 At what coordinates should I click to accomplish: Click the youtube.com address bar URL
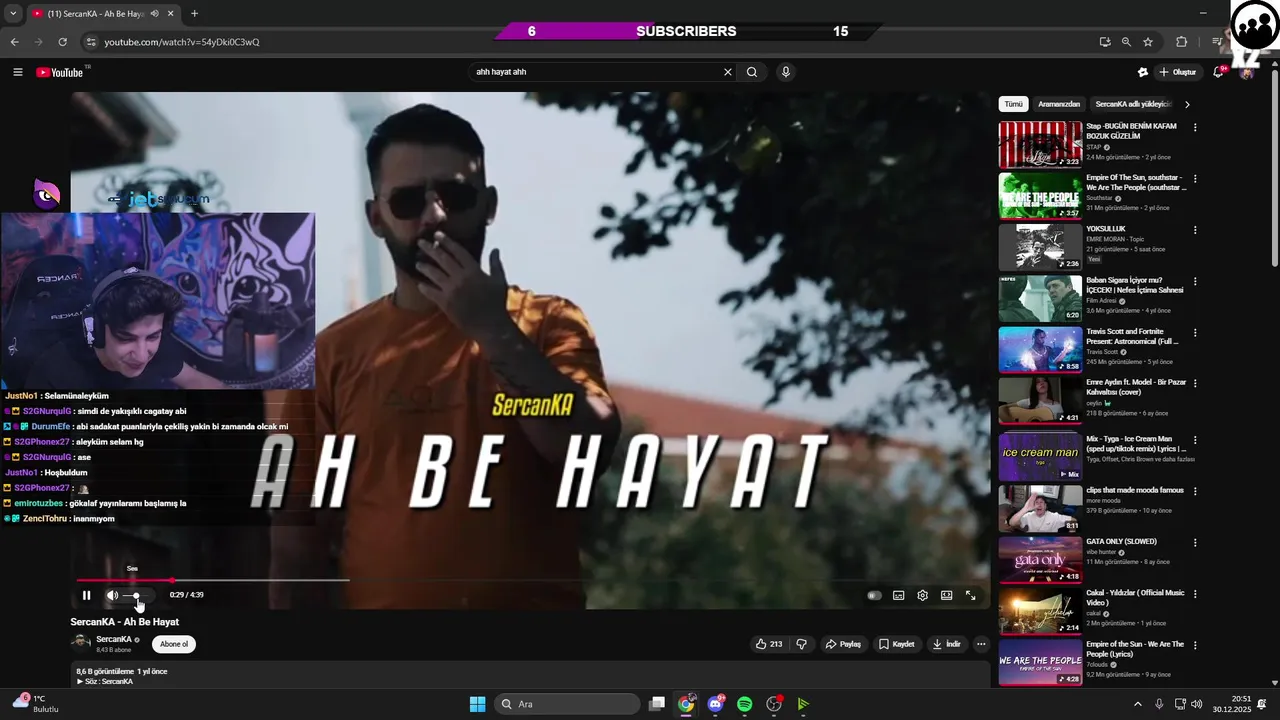tap(182, 42)
